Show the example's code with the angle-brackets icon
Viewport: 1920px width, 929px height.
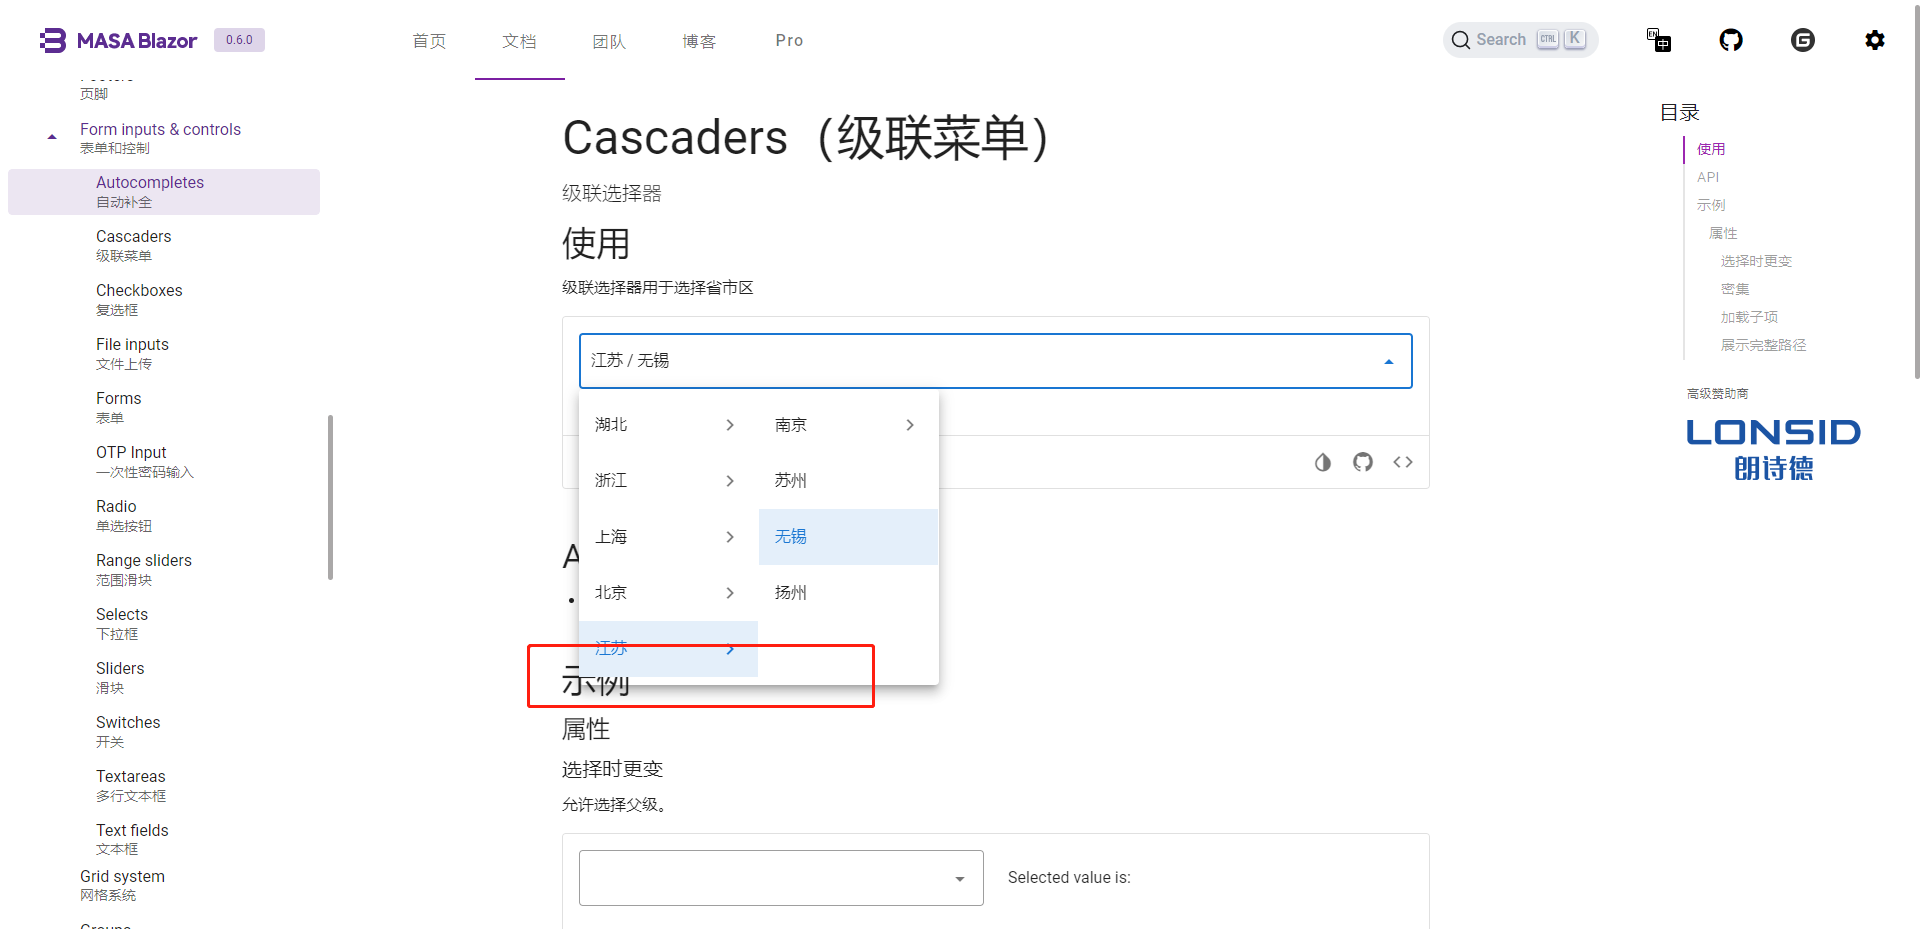1403,462
